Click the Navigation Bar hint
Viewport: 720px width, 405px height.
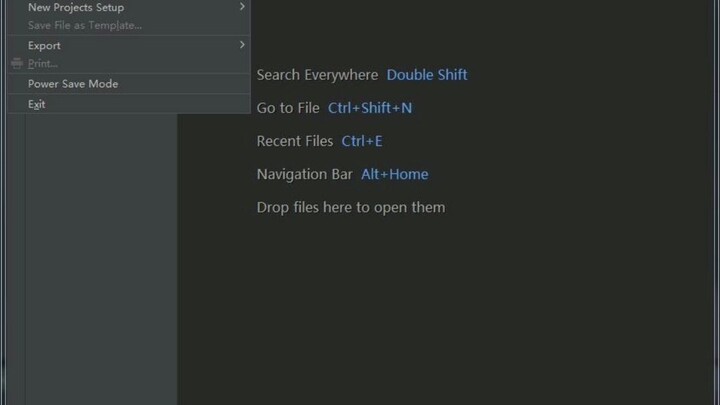point(304,174)
